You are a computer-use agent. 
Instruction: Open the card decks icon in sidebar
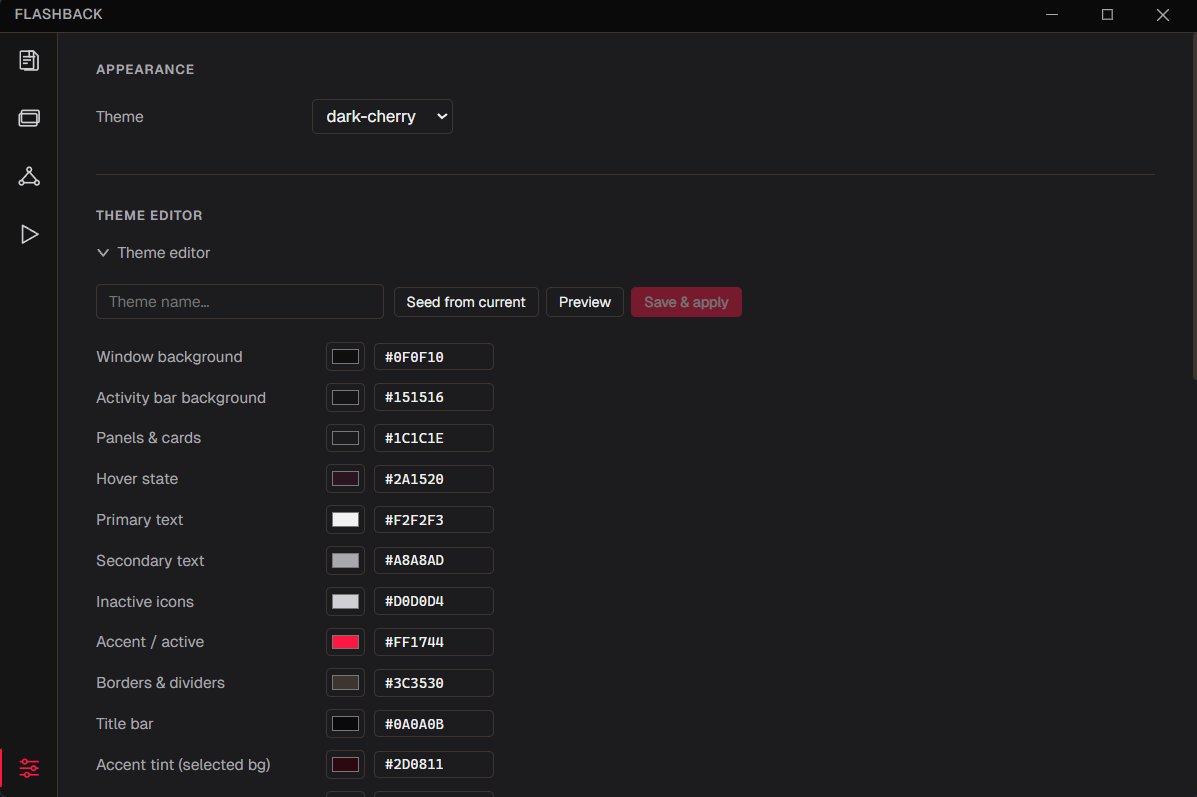click(x=29, y=118)
